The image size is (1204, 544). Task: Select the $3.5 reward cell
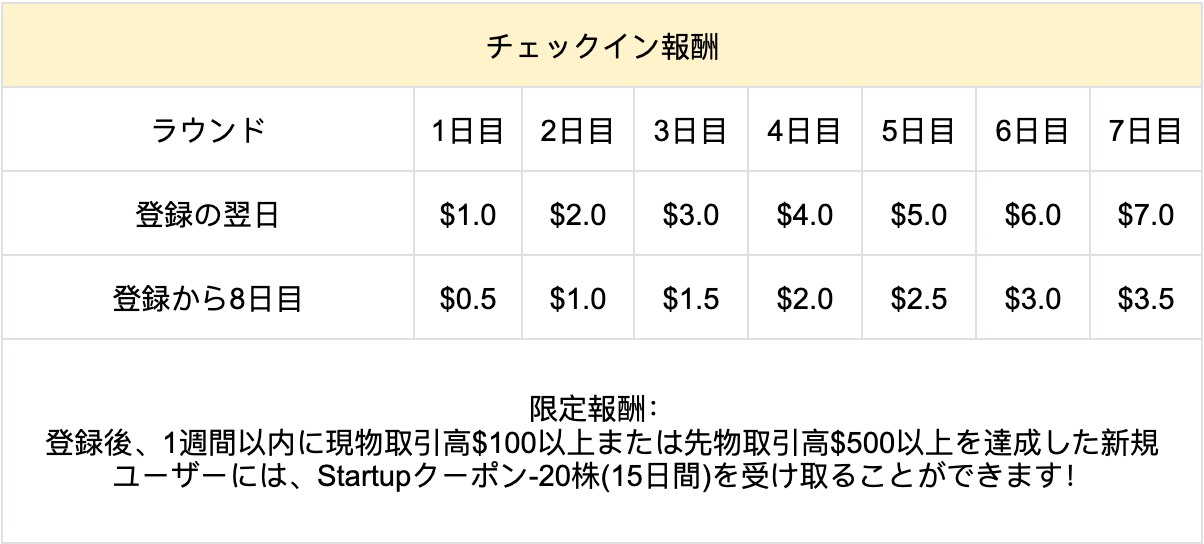[x=1145, y=299]
